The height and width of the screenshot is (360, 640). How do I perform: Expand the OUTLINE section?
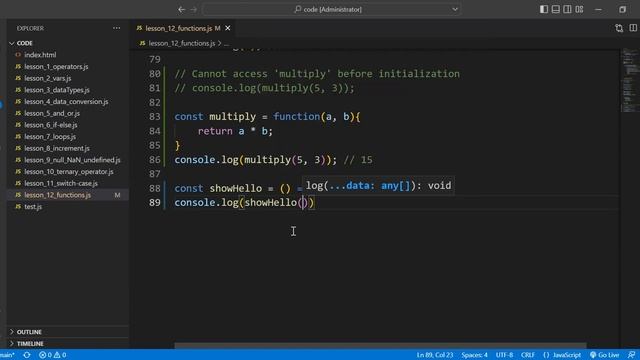pyautogui.click(x=67, y=332)
